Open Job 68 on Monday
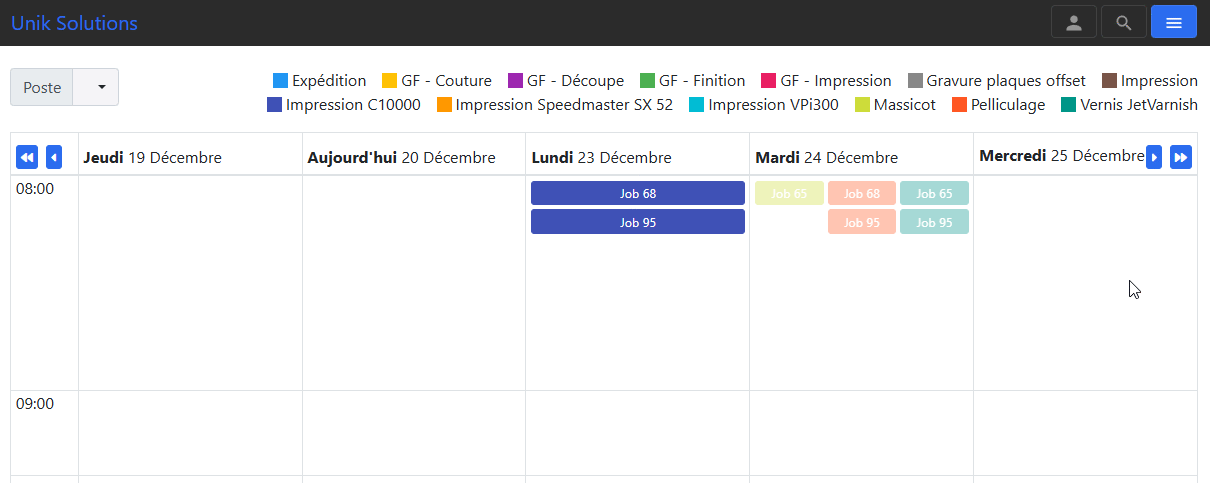The image size is (1210, 483). [637, 193]
